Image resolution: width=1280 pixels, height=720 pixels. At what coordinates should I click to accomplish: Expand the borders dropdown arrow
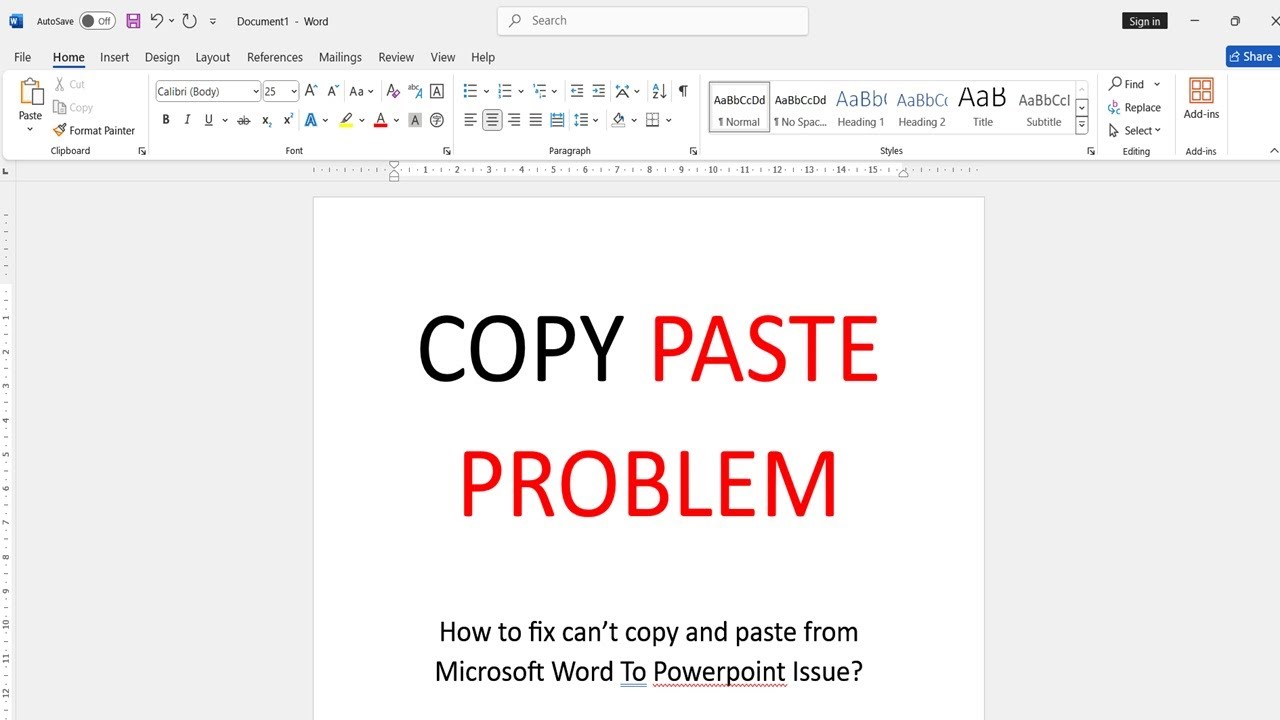pos(669,120)
